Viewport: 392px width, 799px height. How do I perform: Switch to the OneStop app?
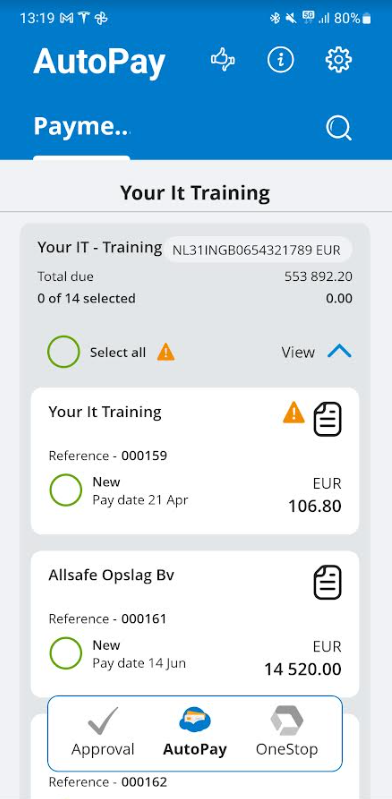pyautogui.click(x=286, y=733)
